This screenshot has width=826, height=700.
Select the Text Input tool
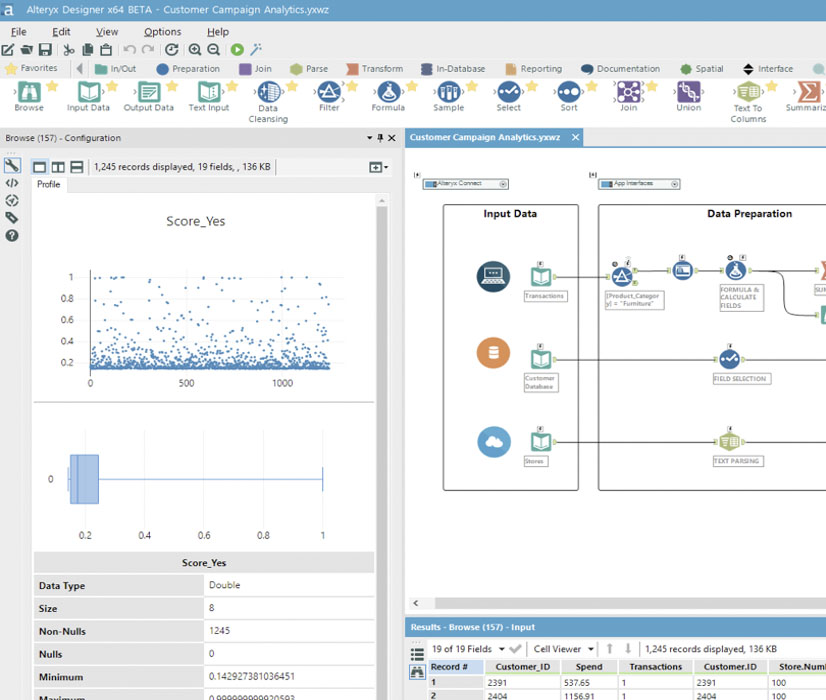pos(209,96)
